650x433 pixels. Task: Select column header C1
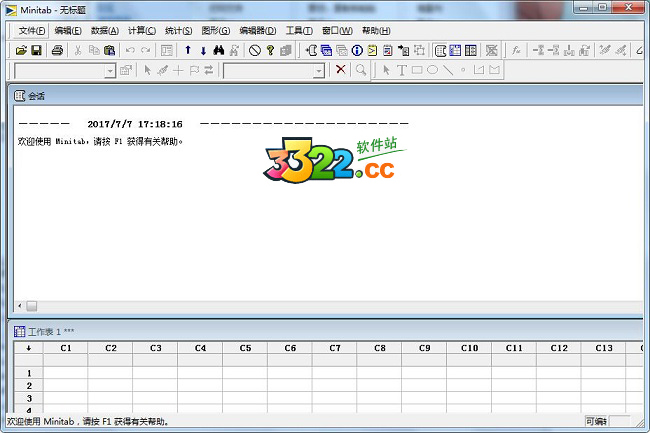(x=65, y=348)
